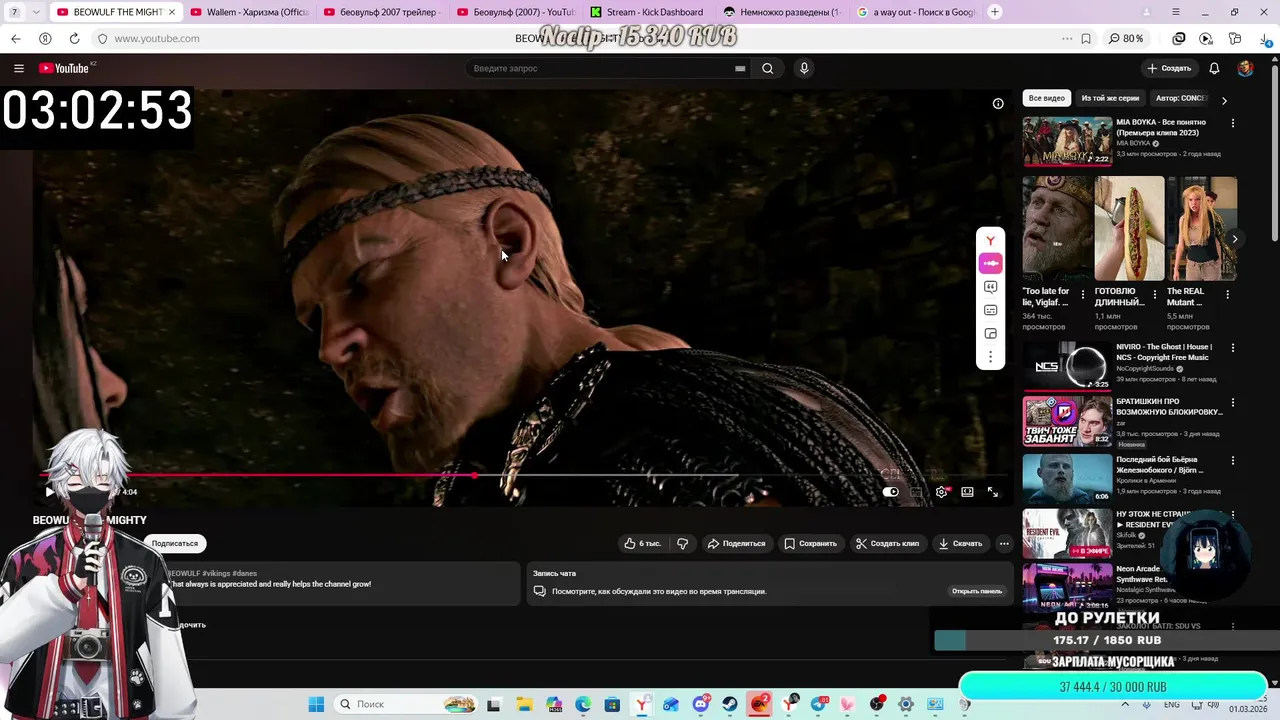Click the Подписаться subscribe button
The image size is (1280, 720).
[175, 543]
